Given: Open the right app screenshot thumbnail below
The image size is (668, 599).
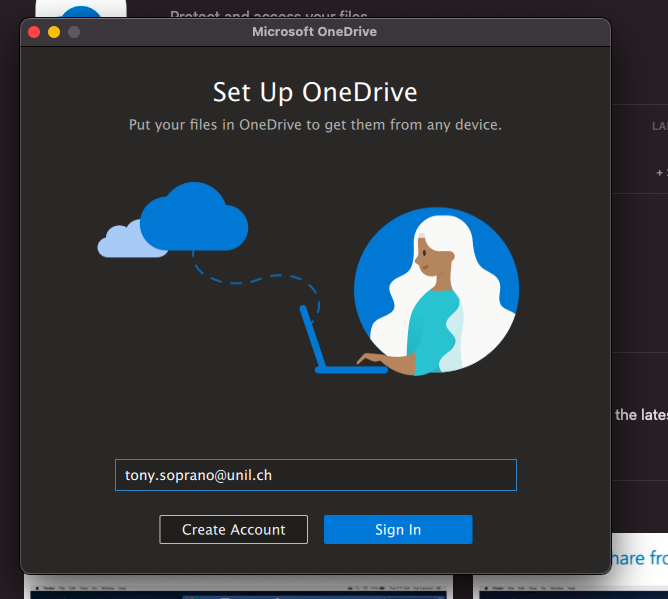Looking at the screenshot, I should [570, 588].
